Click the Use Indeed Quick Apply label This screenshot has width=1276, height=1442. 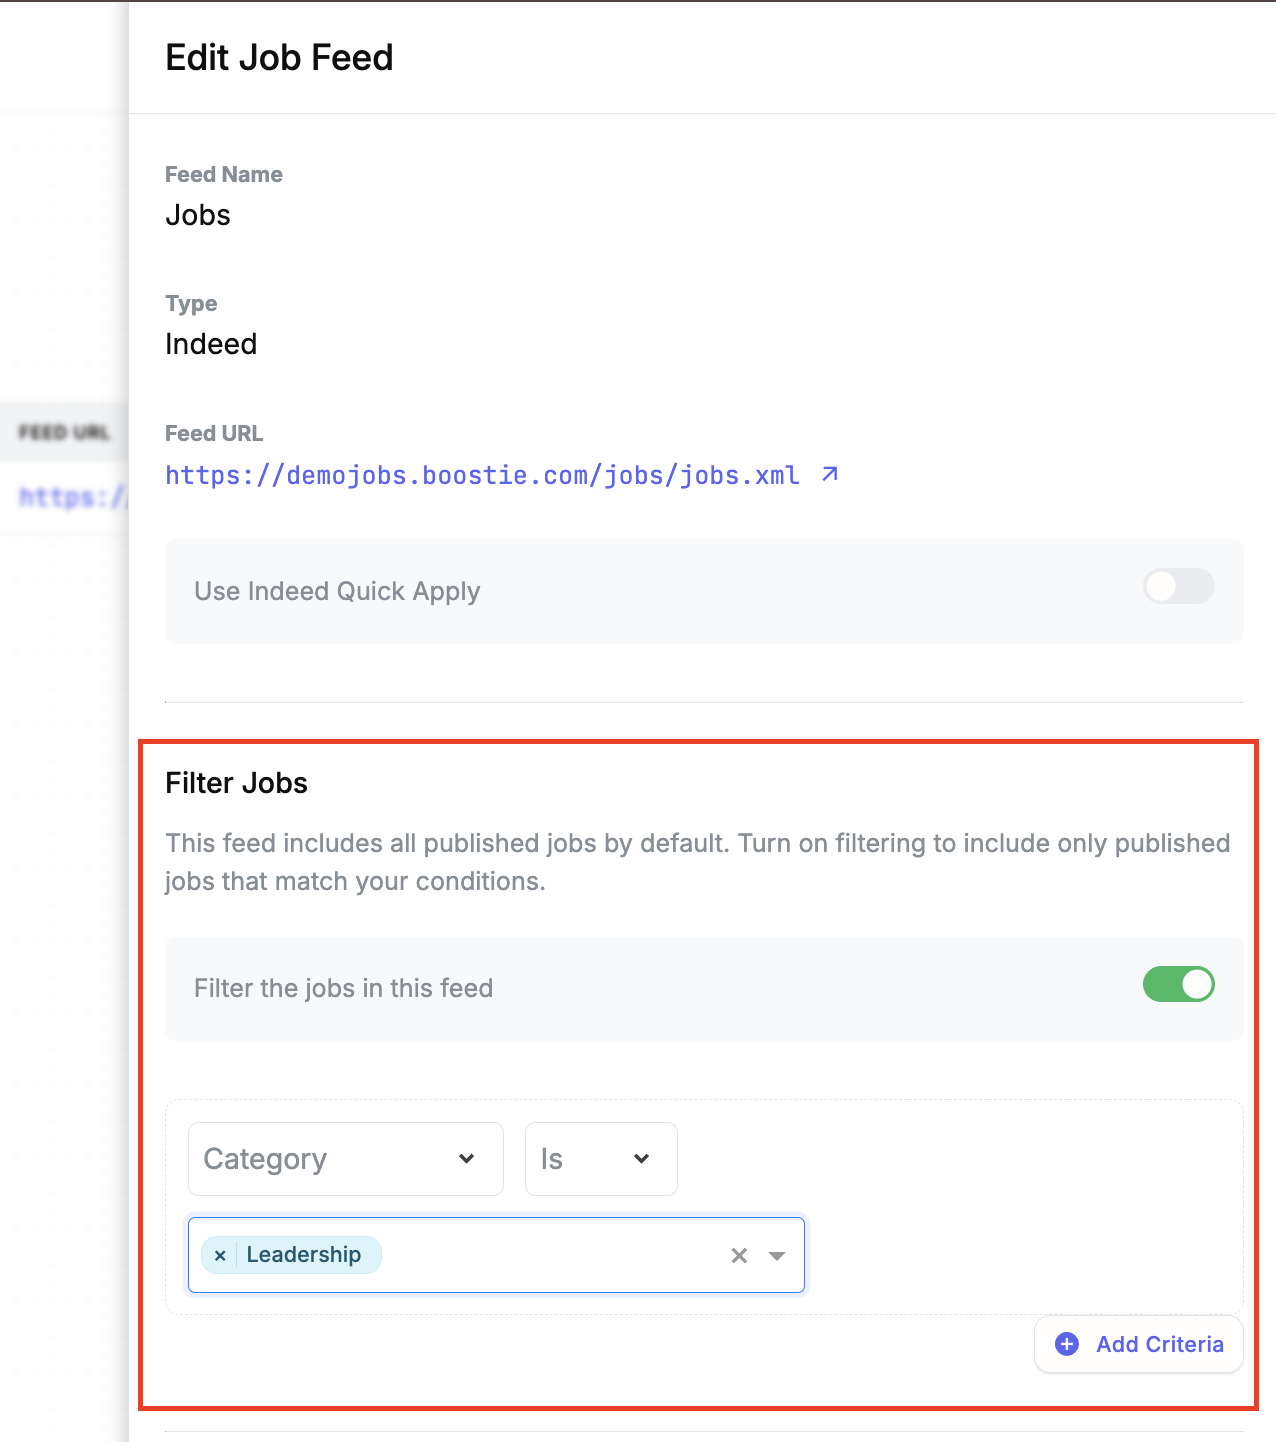337,591
